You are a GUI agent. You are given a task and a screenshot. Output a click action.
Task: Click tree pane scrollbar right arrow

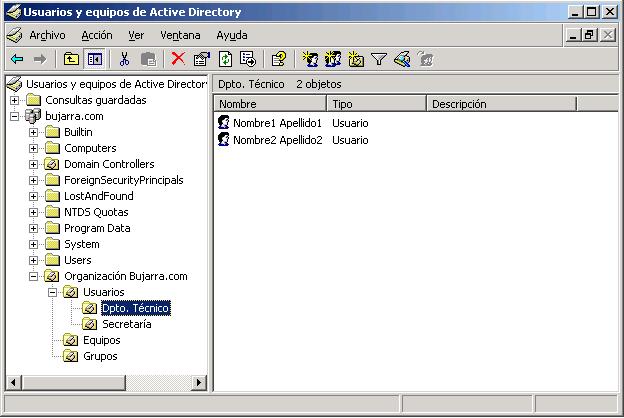(199, 383)
